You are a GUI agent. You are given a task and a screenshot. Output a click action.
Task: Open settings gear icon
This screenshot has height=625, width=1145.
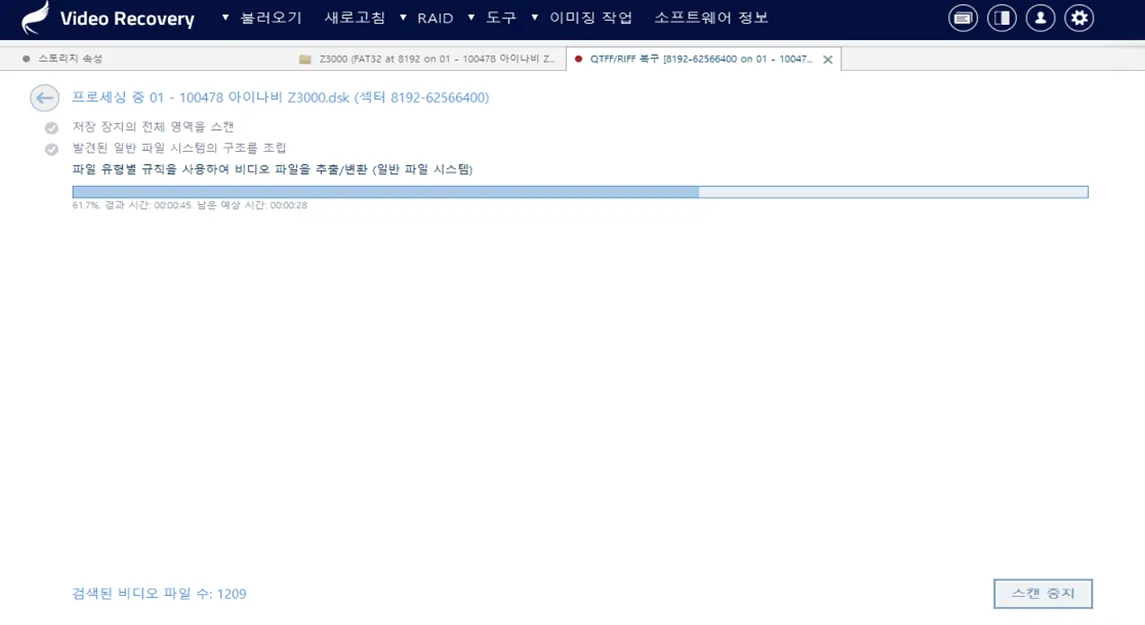pos(1079,18)
